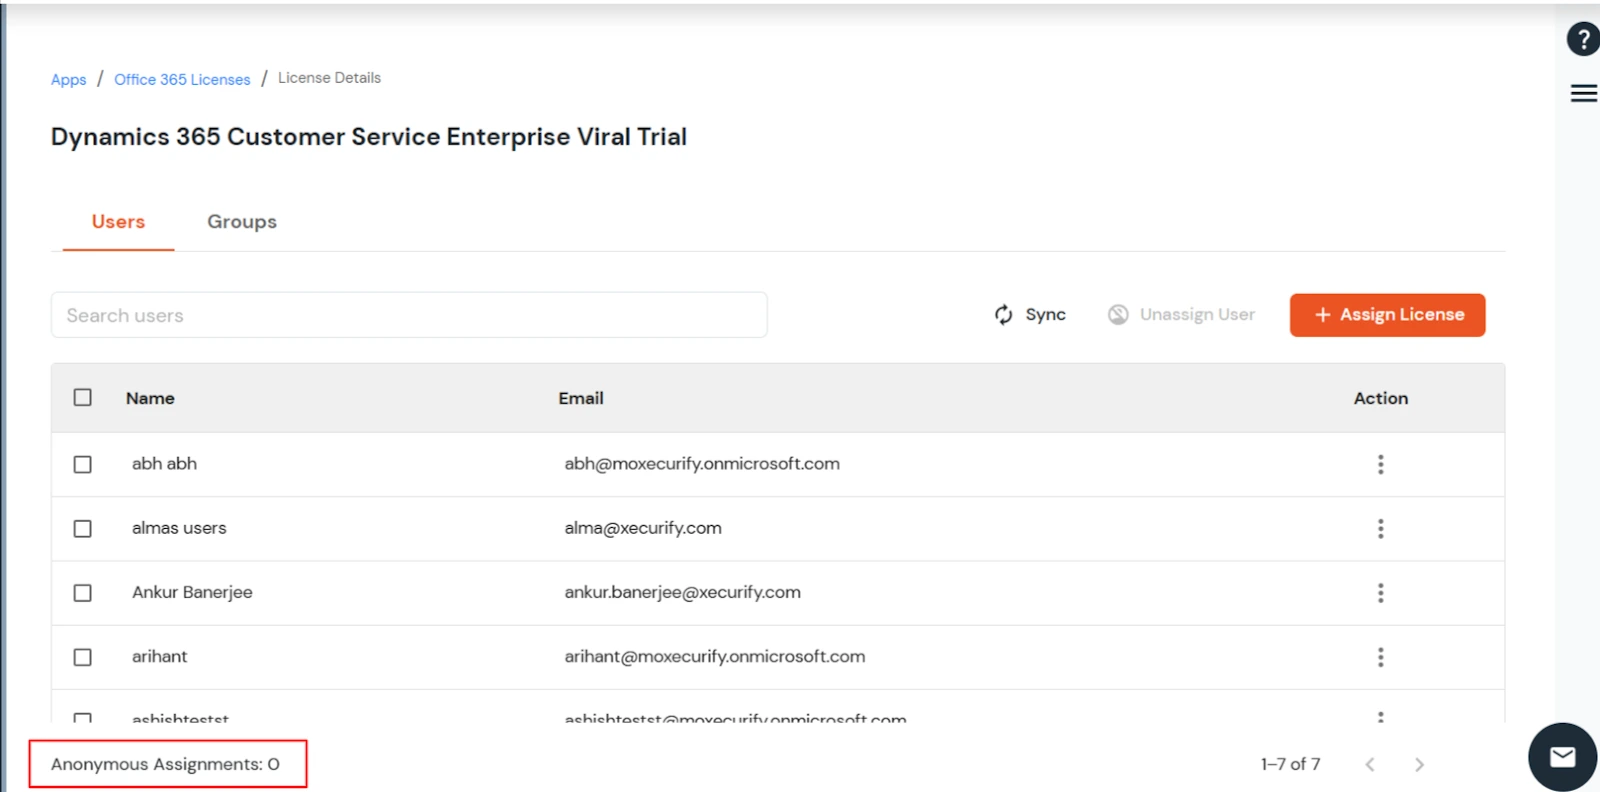Open the mail chat widget
Image resolution: width=1600 pixels, height=792 pixels.
[1562, 757]
